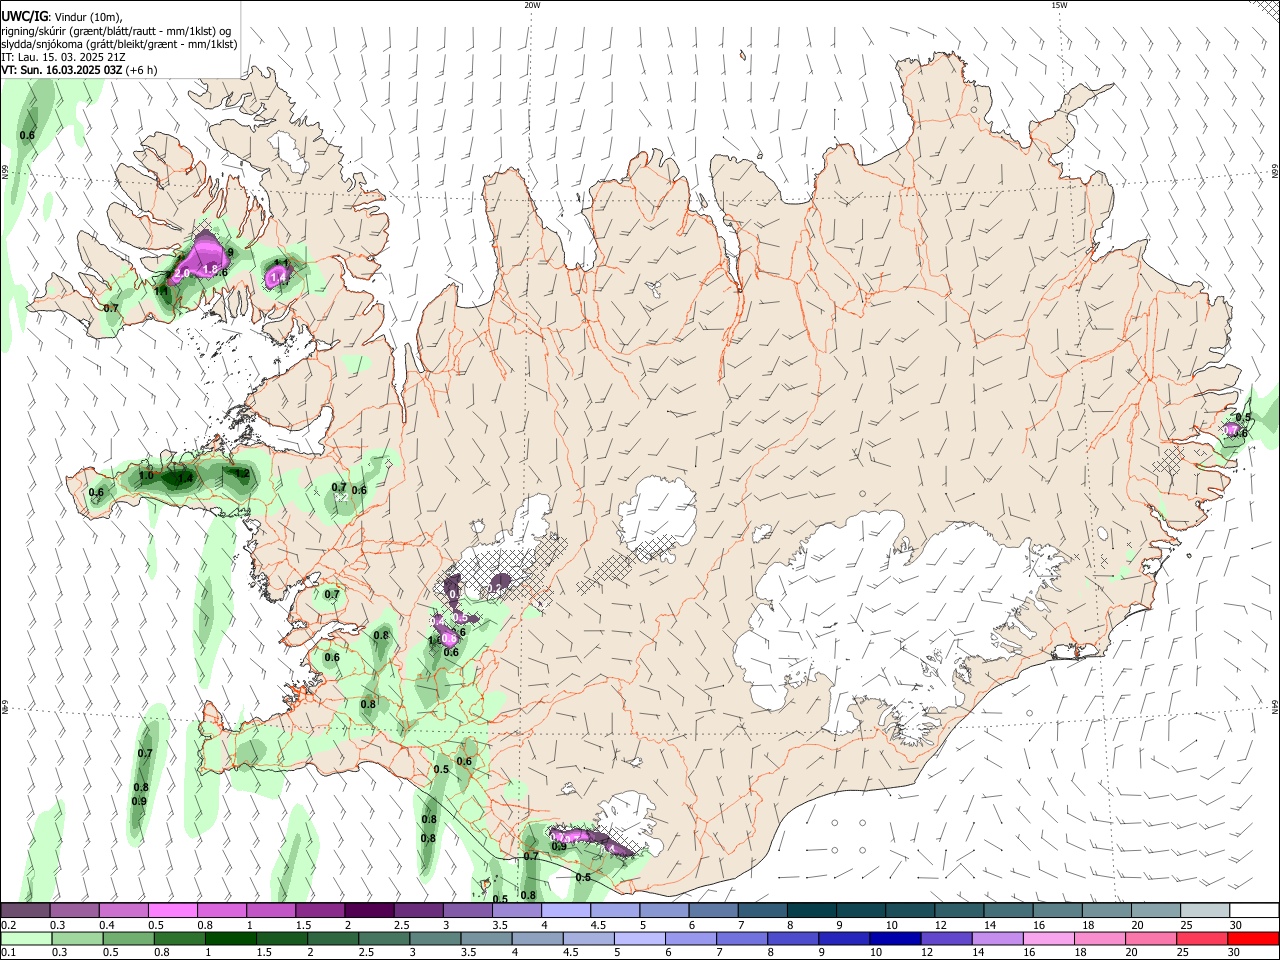Select the light lavender snow swatch for 4–4.5
1280x960 pixels.
point(566,911)
